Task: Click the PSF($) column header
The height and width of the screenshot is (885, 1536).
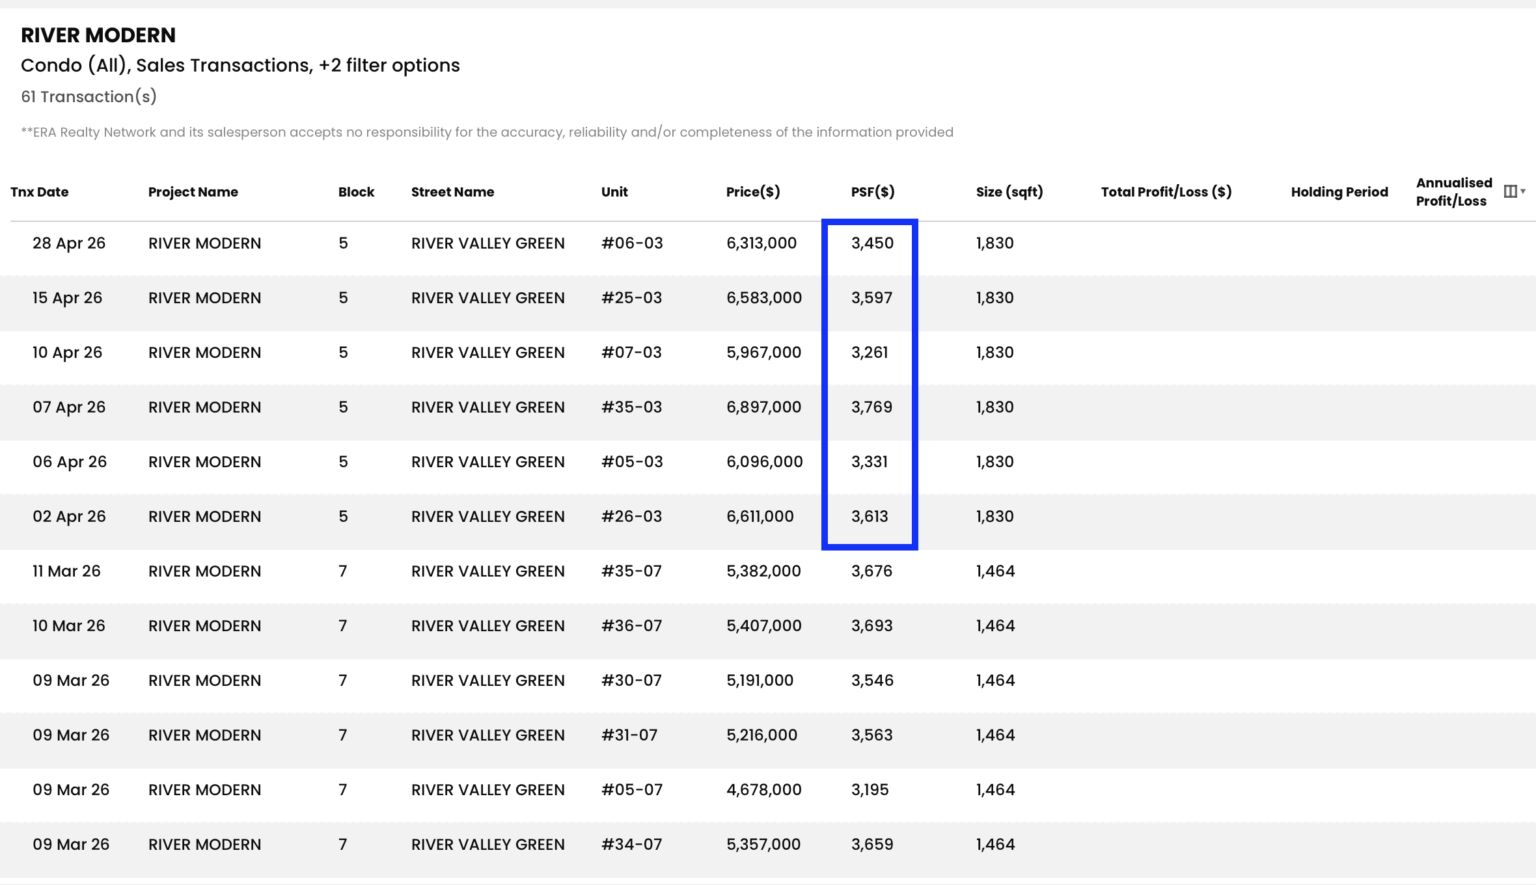Action: (x=873, y=192)
